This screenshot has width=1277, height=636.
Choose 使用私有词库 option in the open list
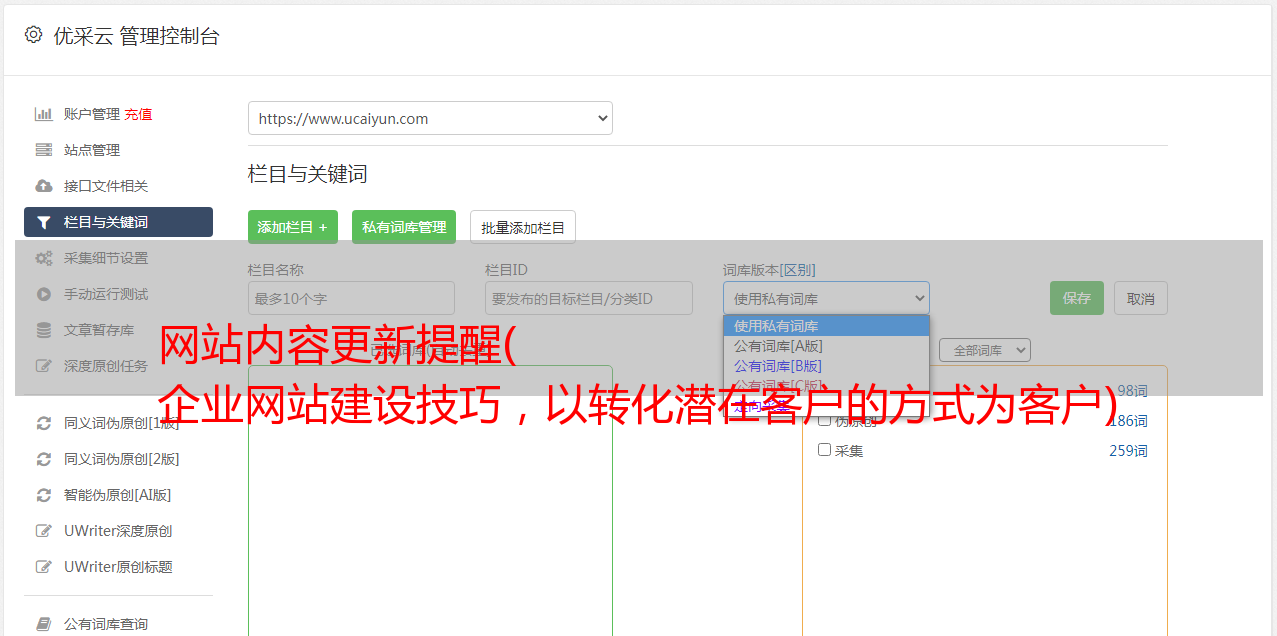[826, 326]
